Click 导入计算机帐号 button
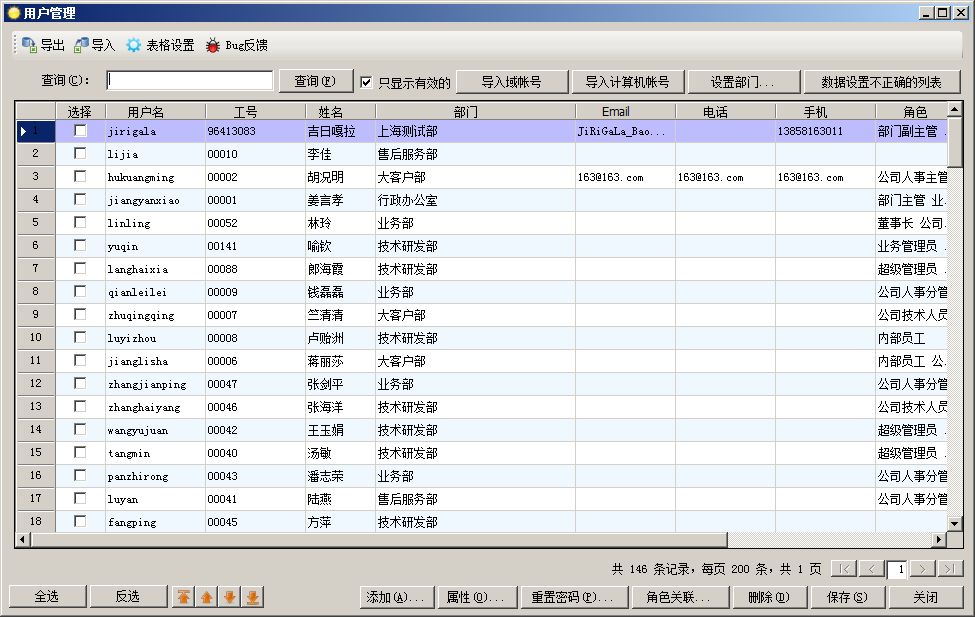The height and width of the screenshot is (617, 975). pyautogui.click(x=627, y=82)
